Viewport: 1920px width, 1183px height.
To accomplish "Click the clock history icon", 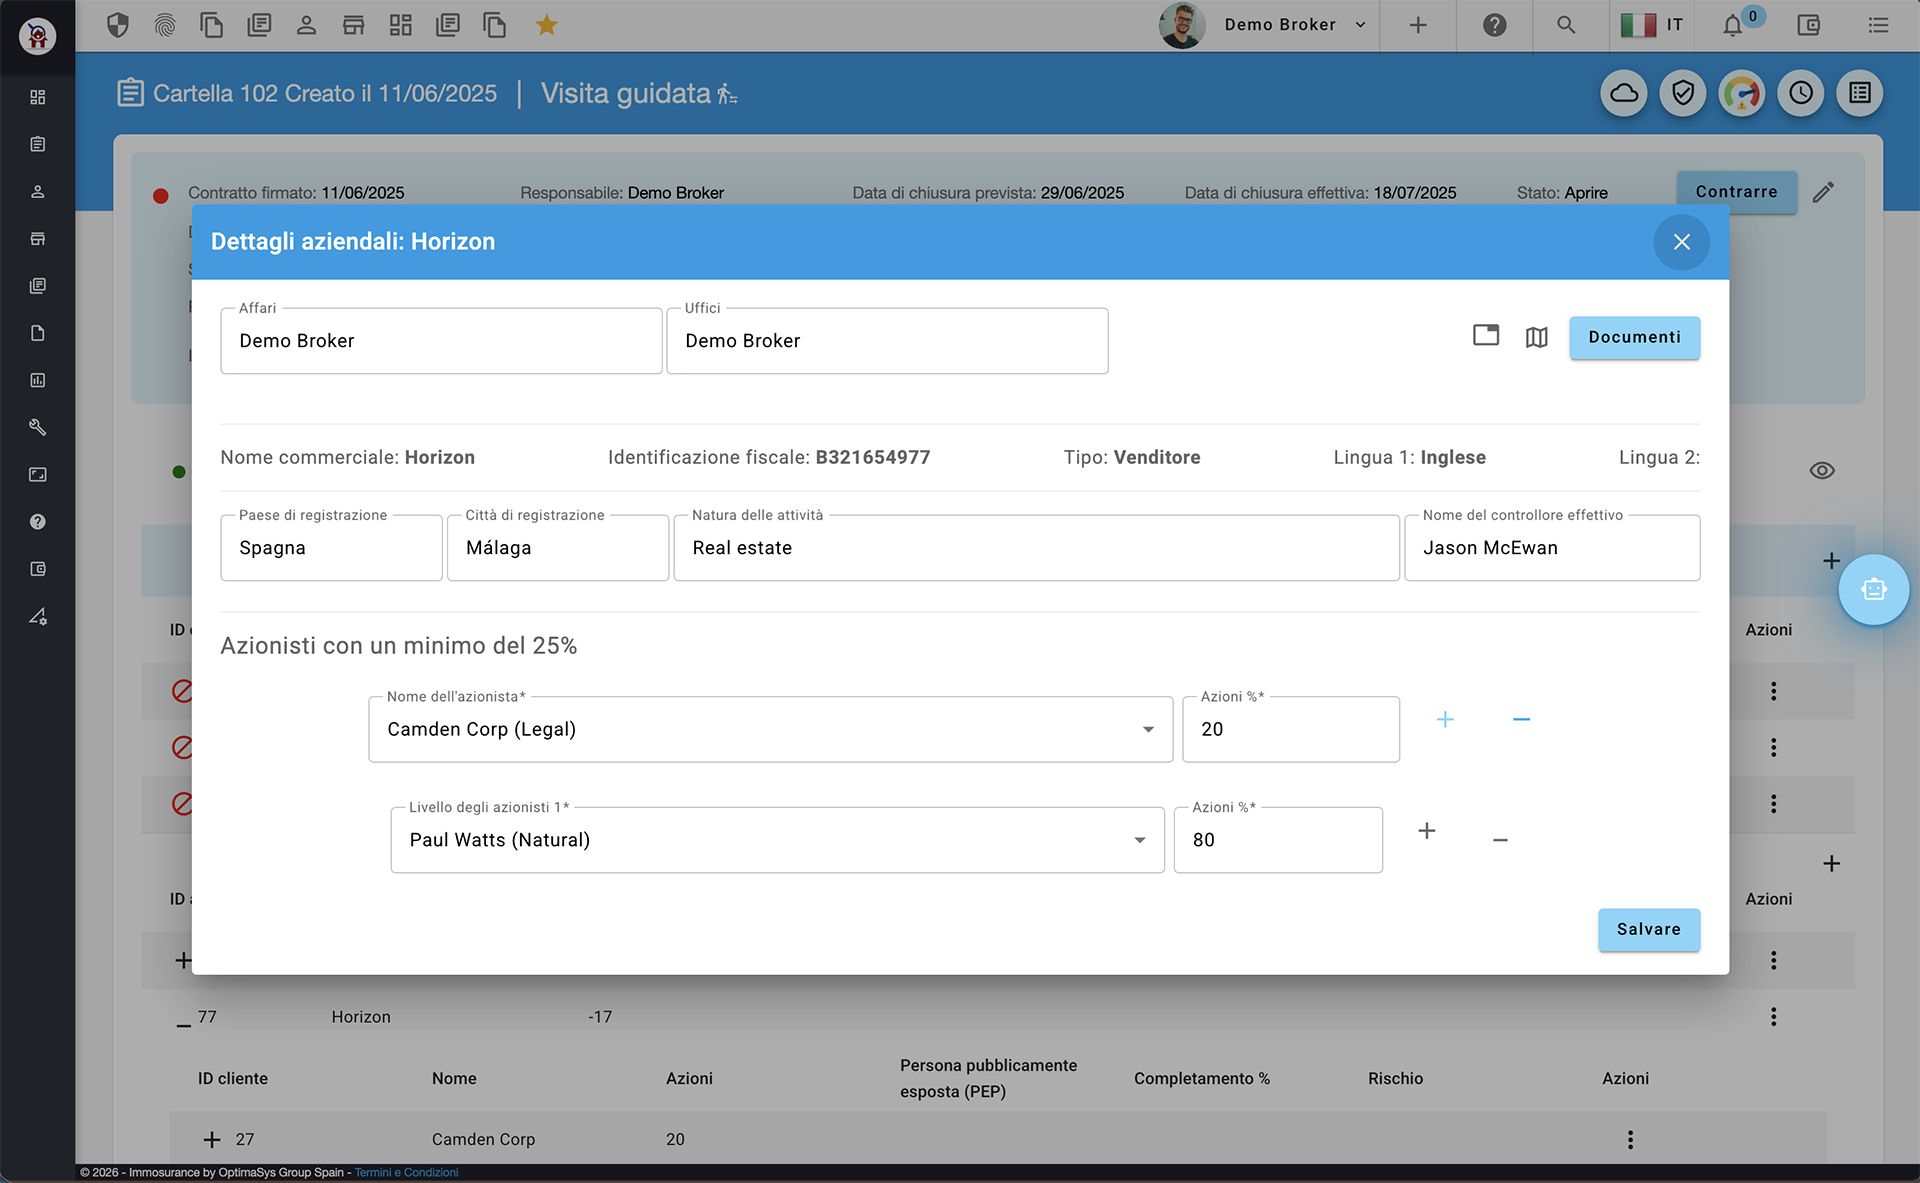I will (1801, 94).
